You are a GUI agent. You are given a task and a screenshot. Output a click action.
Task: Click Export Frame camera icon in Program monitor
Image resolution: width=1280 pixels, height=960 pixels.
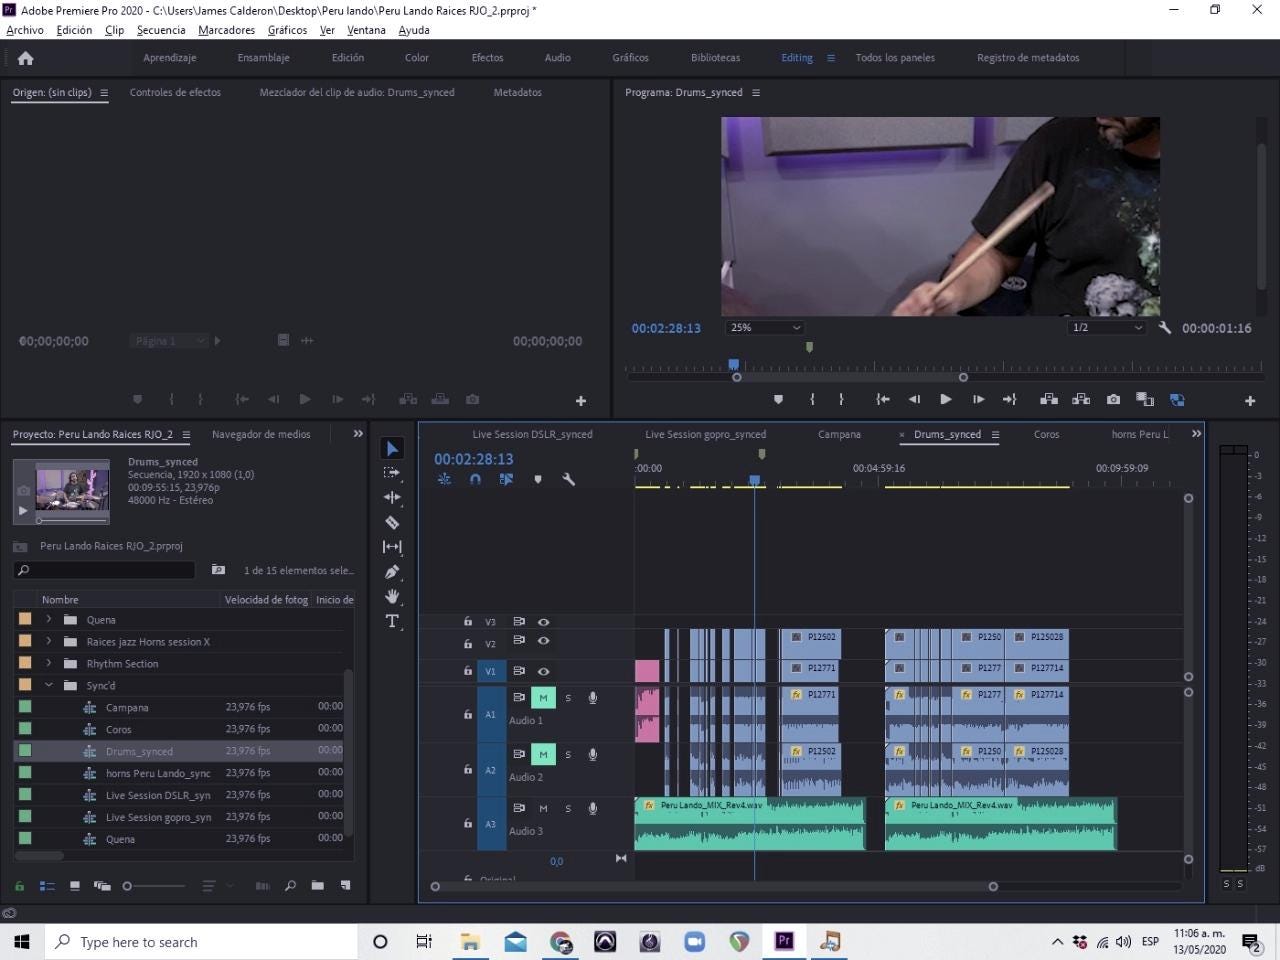[x=1113, y=399]
